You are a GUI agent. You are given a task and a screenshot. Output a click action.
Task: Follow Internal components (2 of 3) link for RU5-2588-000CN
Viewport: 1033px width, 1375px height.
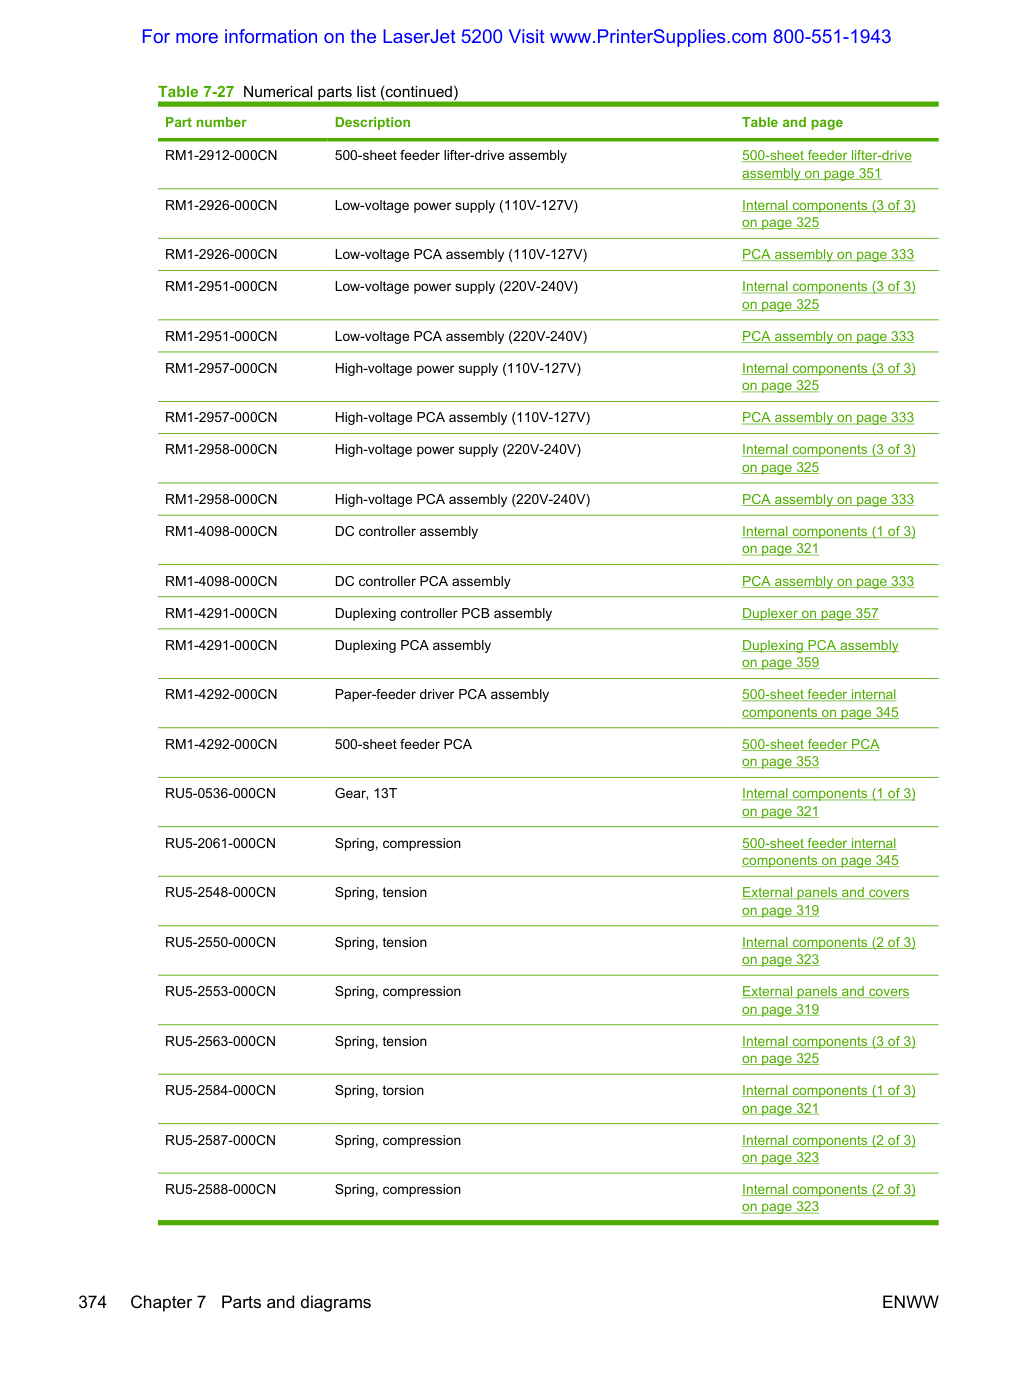tap(828, 1198)
